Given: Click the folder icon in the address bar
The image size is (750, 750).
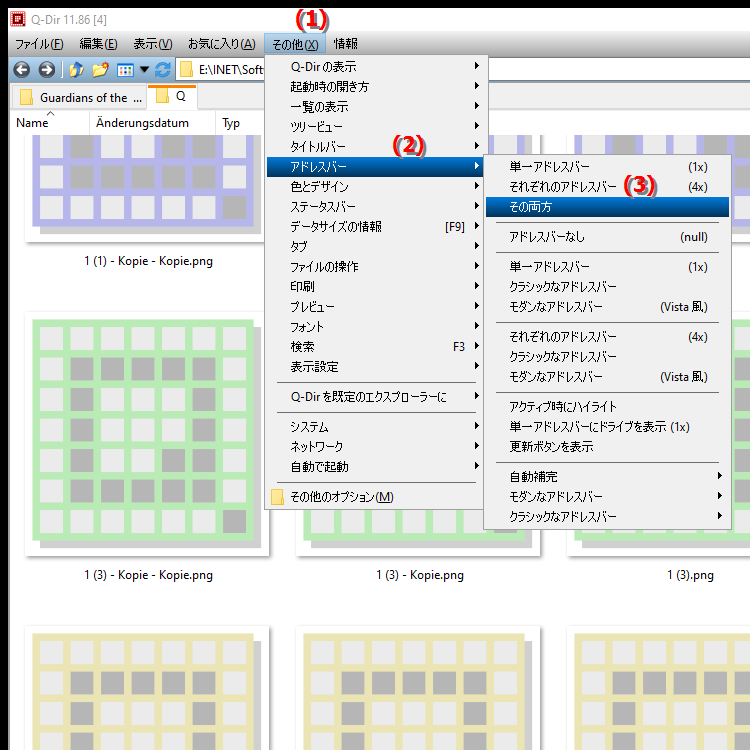Looking at the screenshot, I should click(x=187, y=70).
